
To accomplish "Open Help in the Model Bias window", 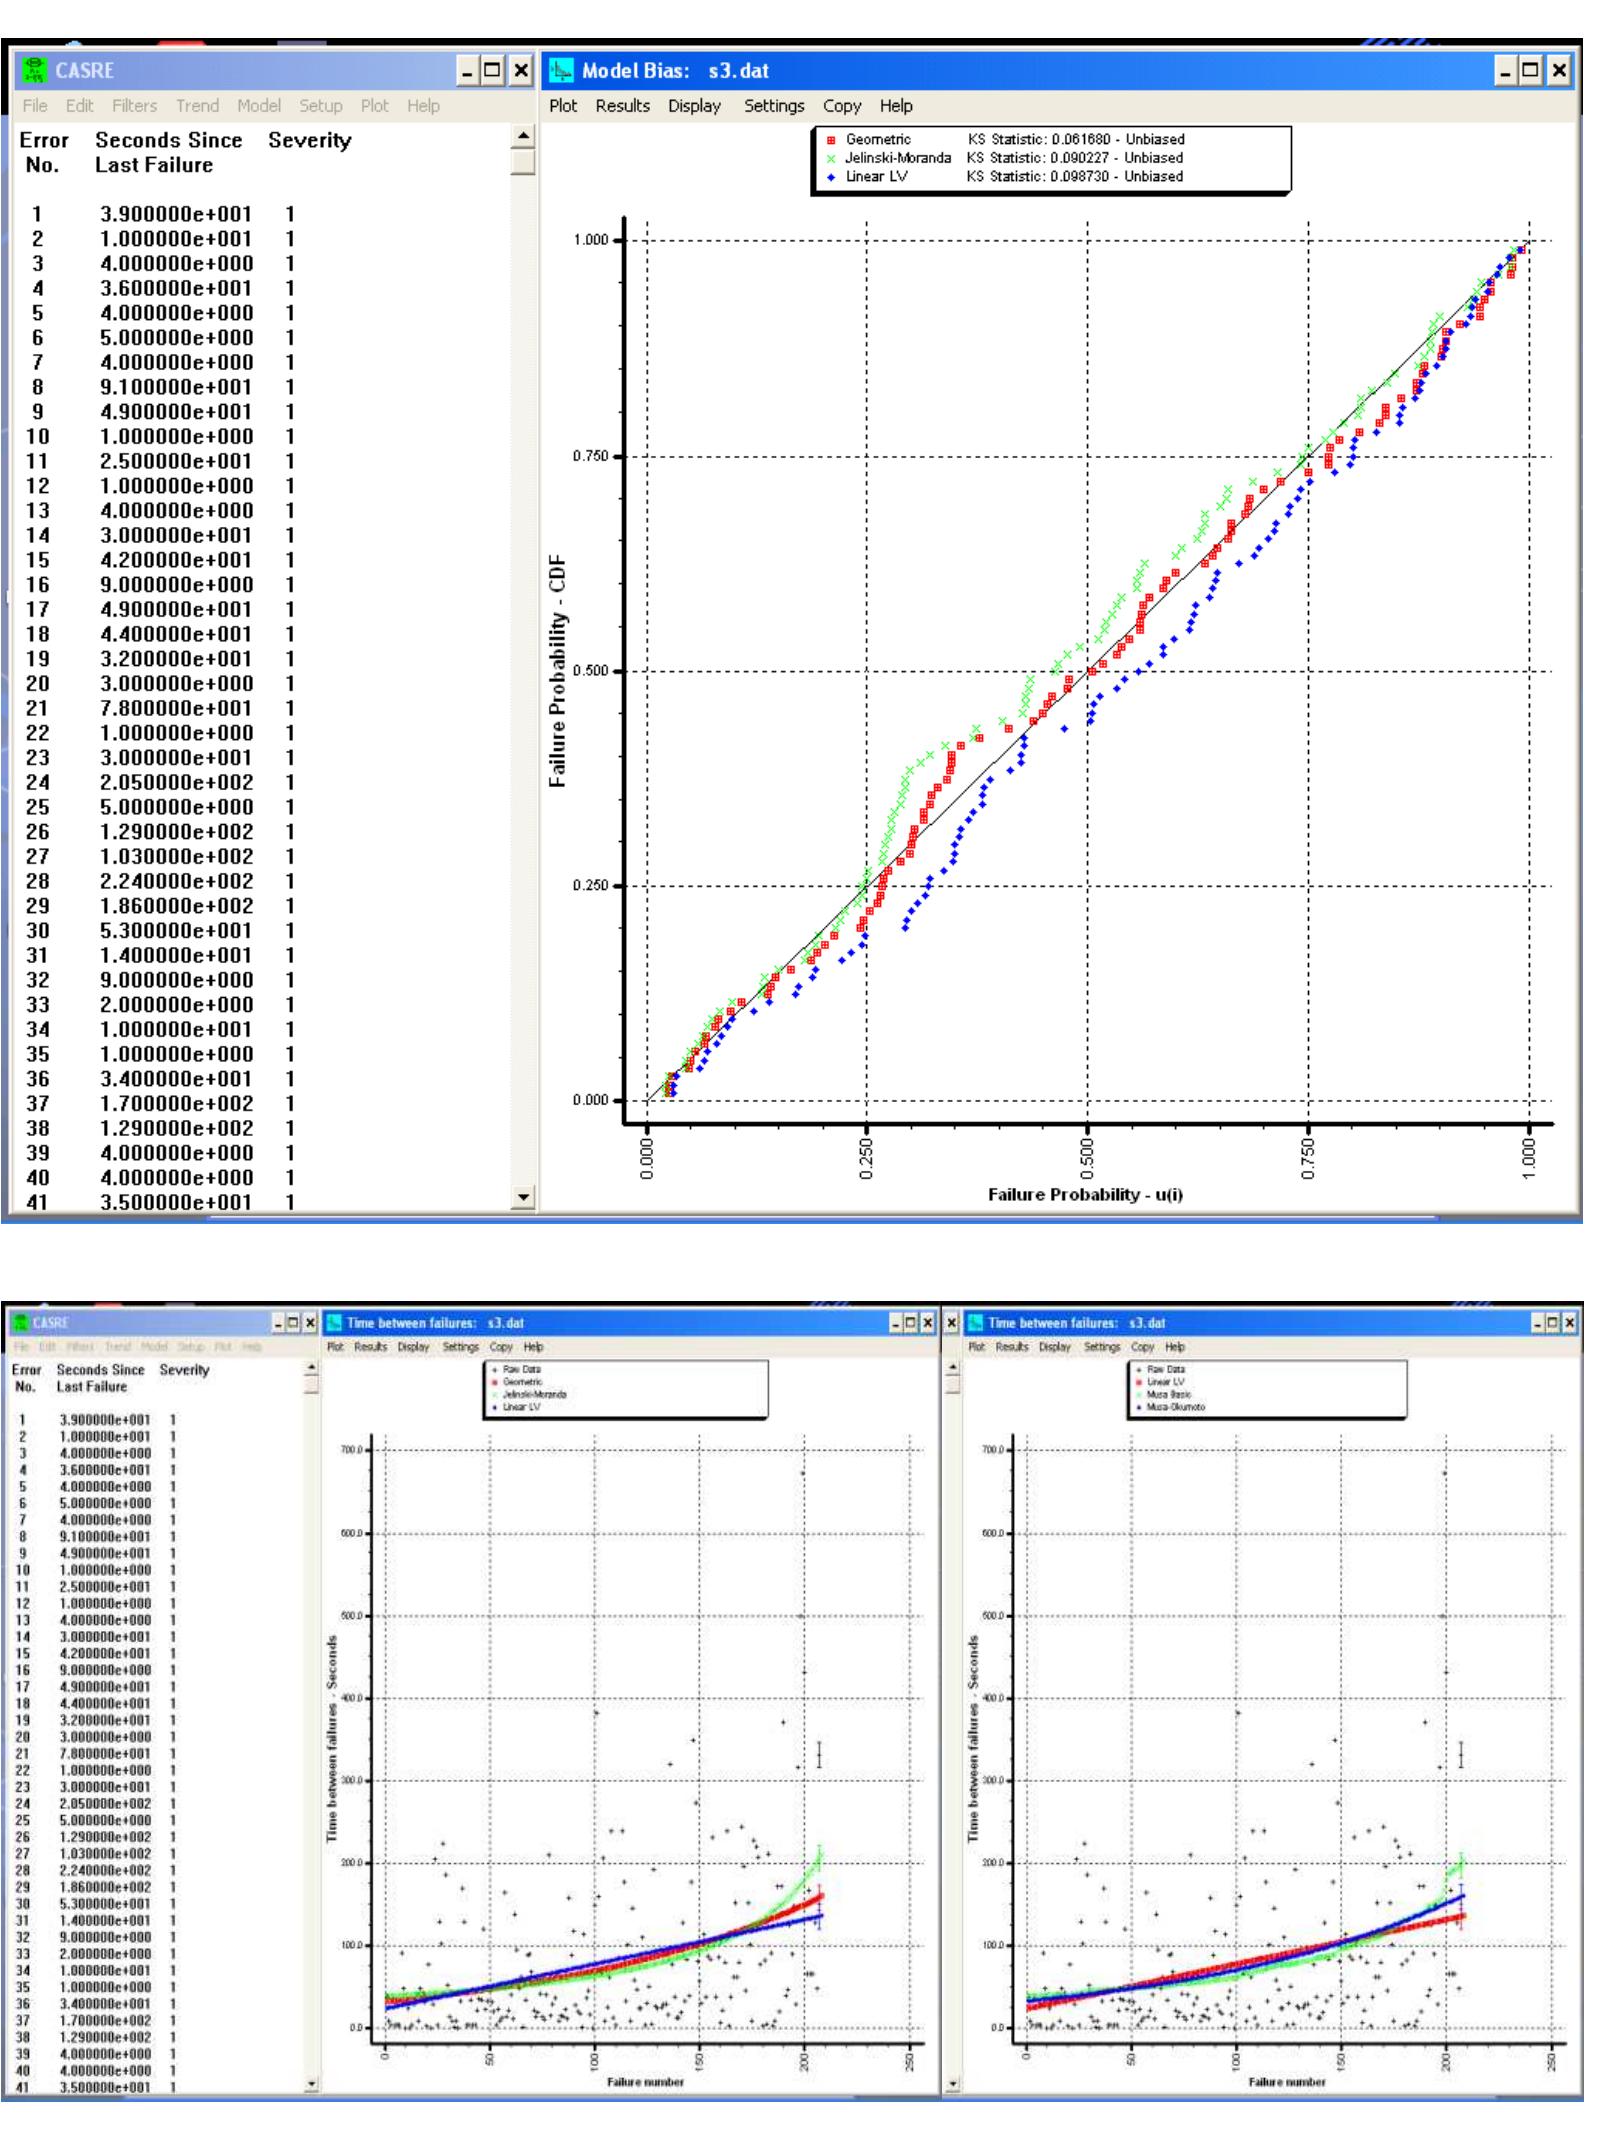I will click(x=896, y=105).
